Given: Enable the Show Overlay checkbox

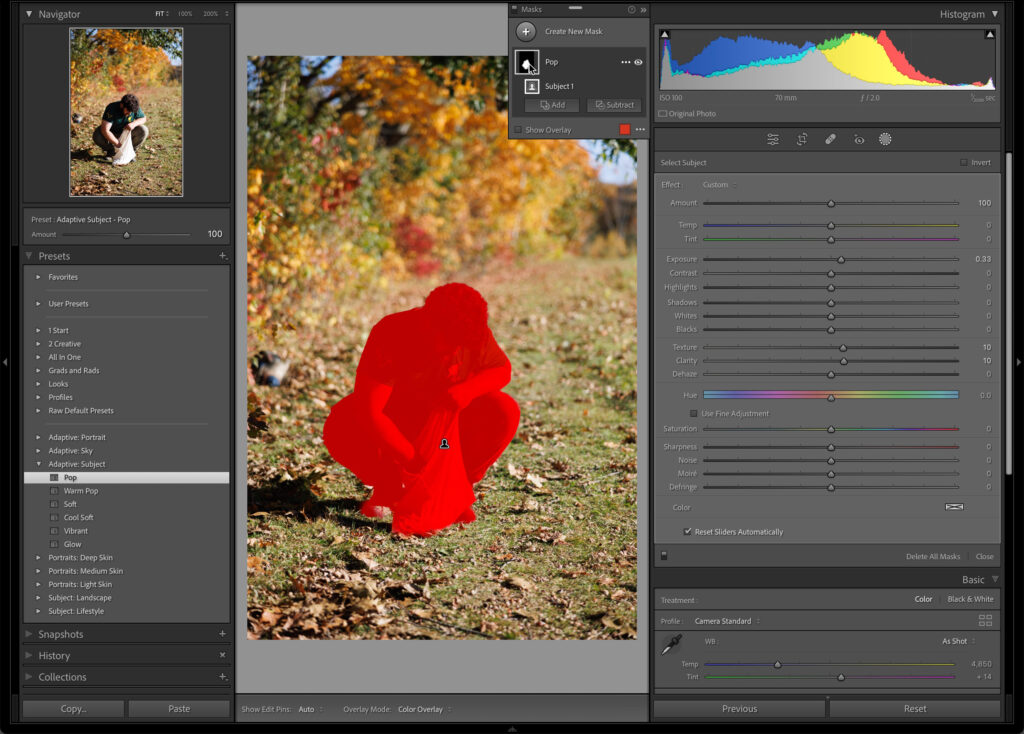Looking at the screenshot, I should coord(518,130).
